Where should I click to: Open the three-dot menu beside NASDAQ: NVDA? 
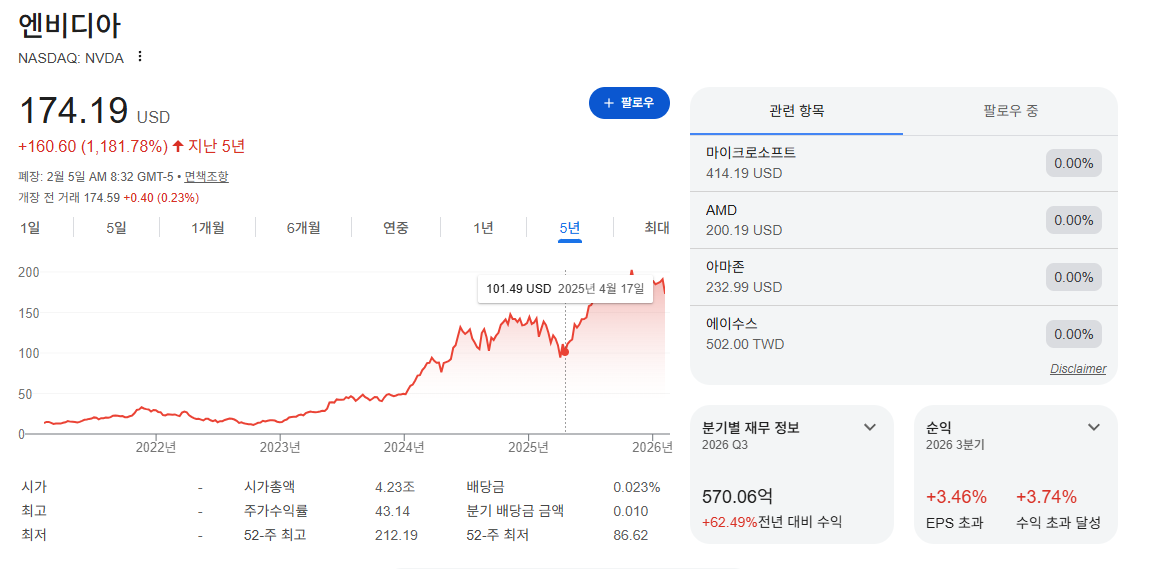pos(140,57)
